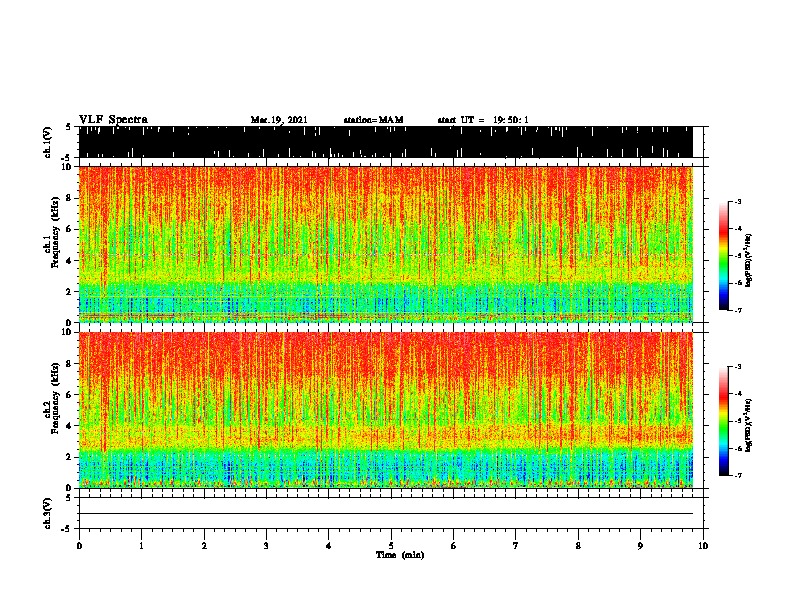Click the "8" kHz tick of ch.1 panel
This screenshot has height=612, width=792.
[70, 198]
